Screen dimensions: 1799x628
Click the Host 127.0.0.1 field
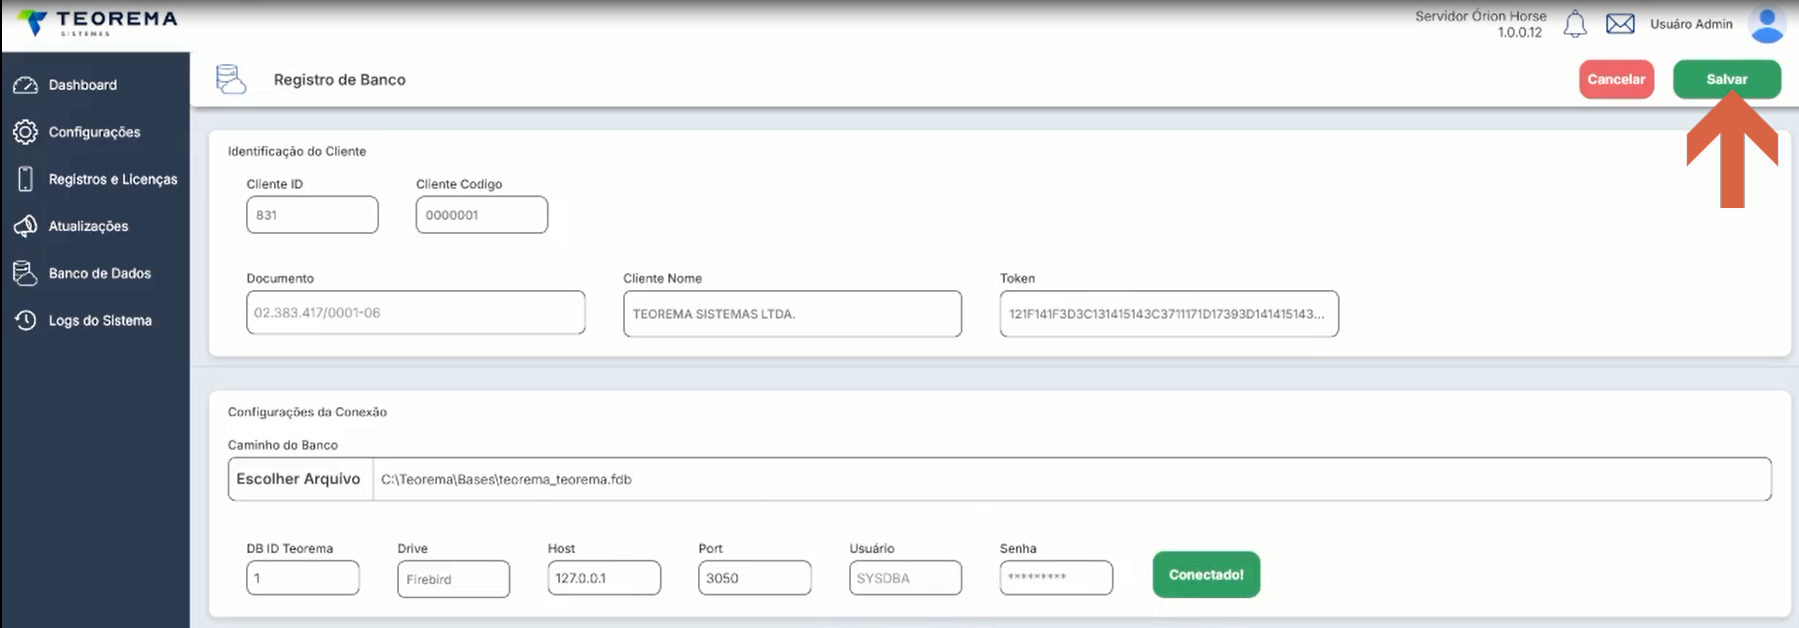tap(604, 578)
